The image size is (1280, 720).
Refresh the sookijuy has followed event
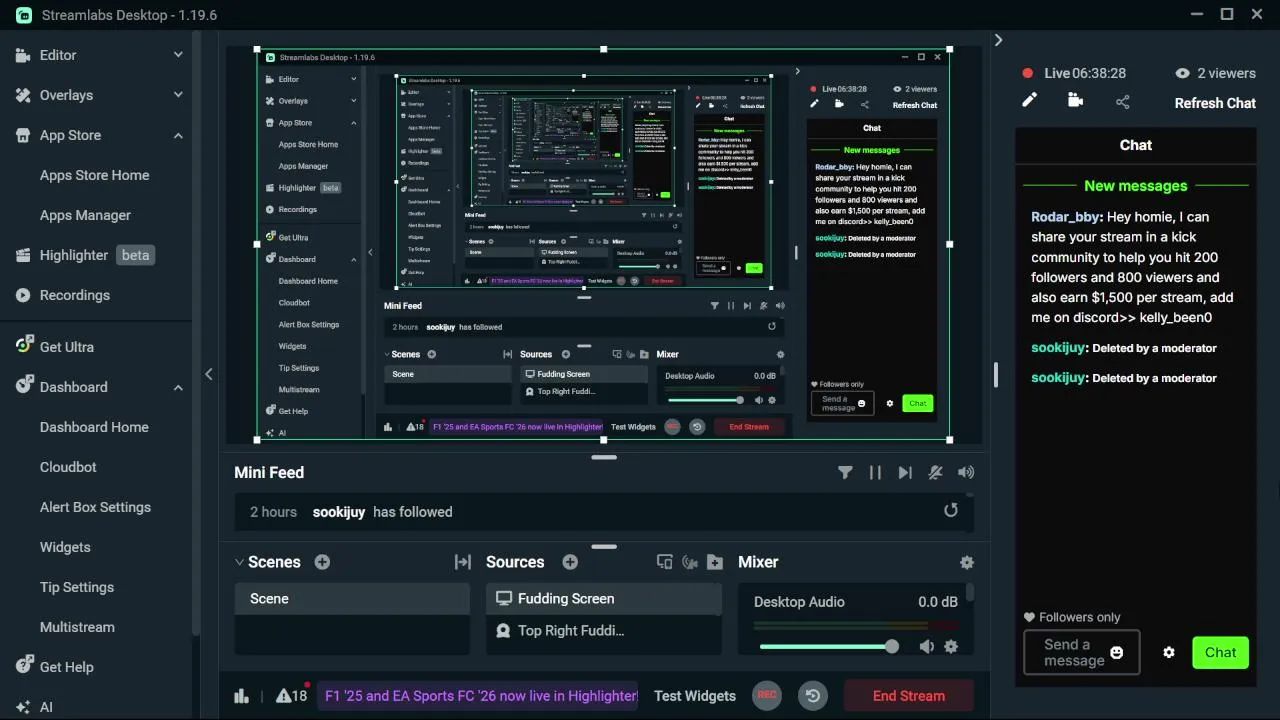coord(951,511)
